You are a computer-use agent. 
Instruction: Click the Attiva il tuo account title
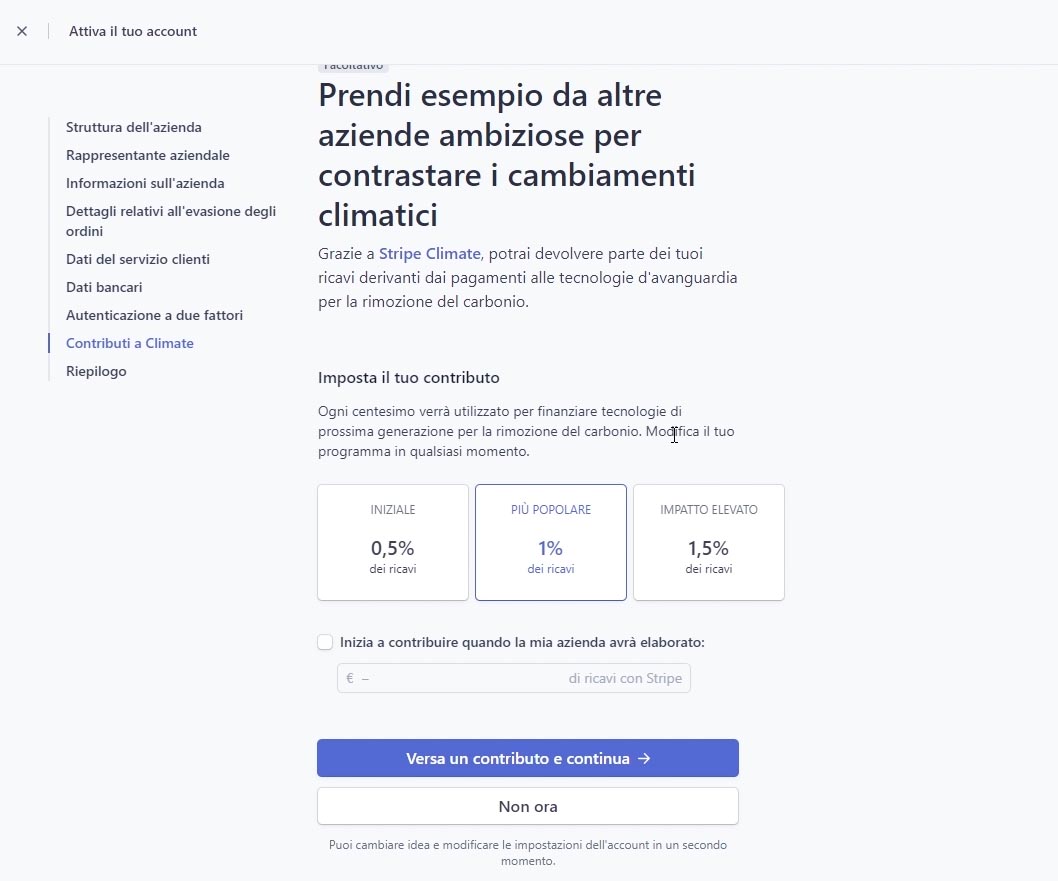(x=133, y=31)
